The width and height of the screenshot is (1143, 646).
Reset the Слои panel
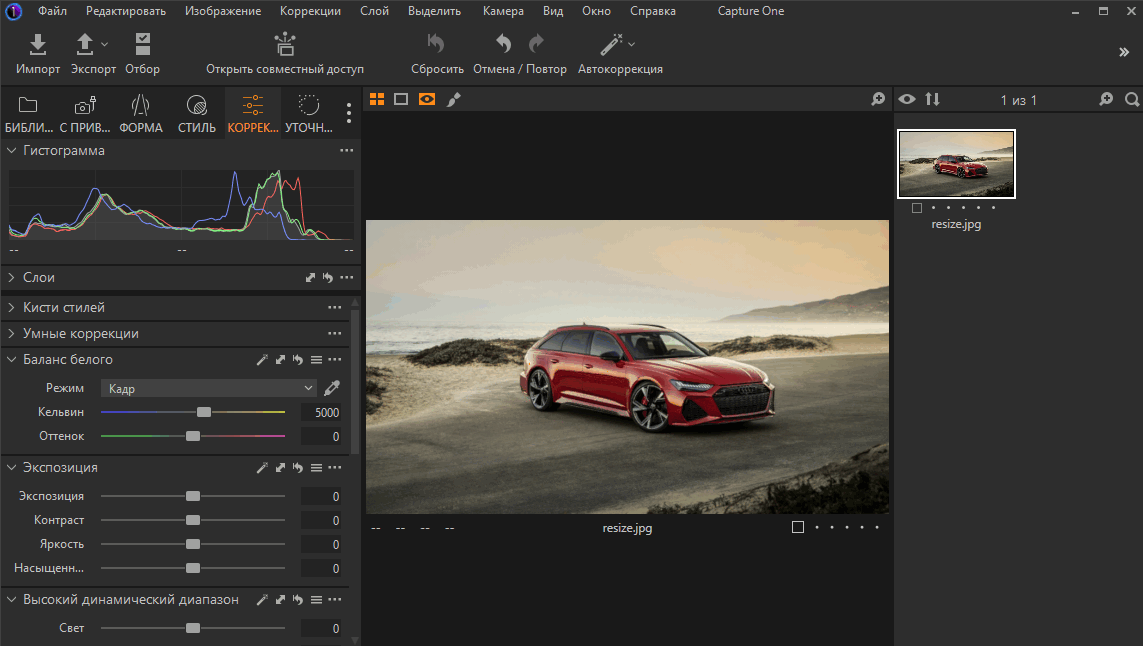point(328,277)
